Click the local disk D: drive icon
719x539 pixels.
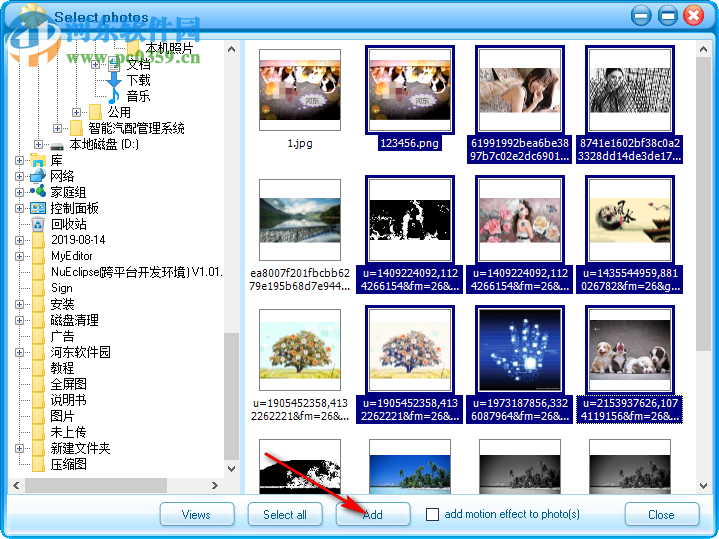click(x=57, y=145)
